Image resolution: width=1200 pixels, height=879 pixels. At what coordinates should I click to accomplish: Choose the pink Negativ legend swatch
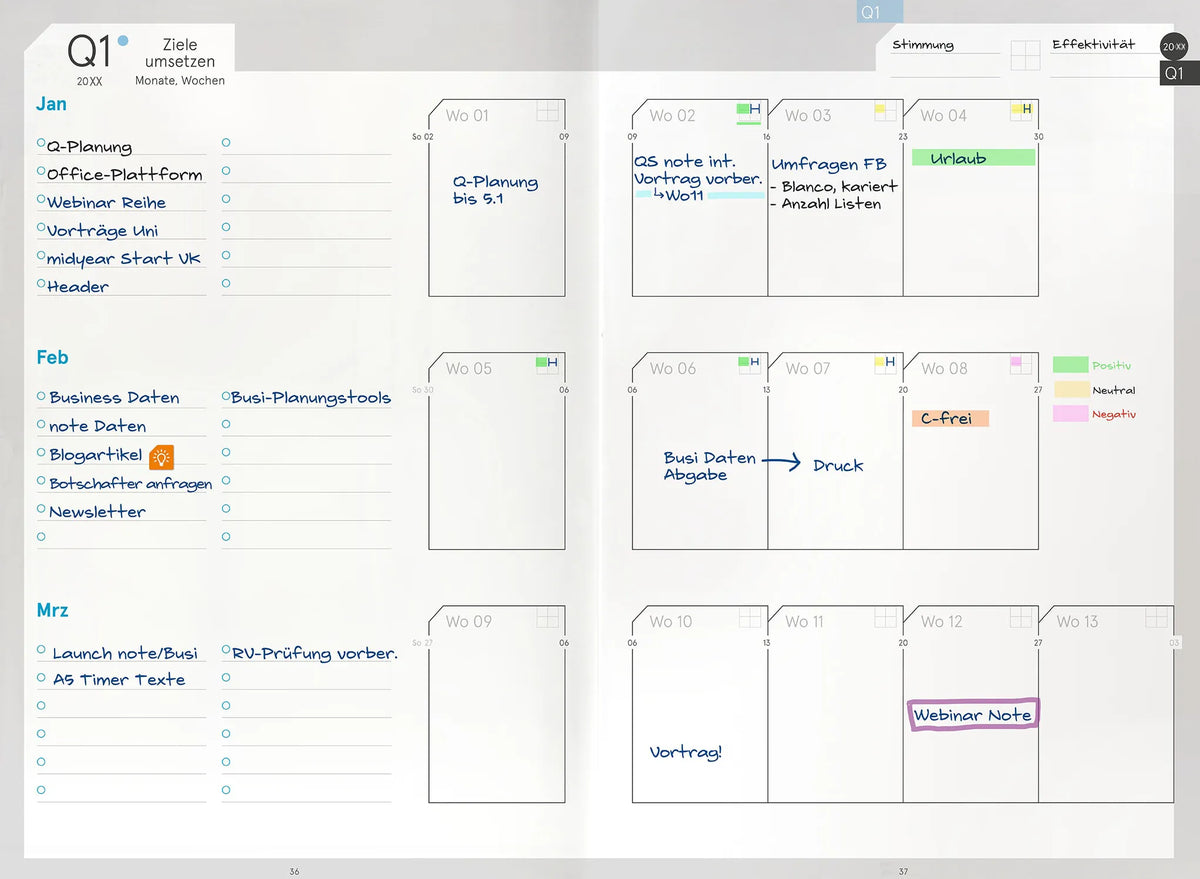1070,413
